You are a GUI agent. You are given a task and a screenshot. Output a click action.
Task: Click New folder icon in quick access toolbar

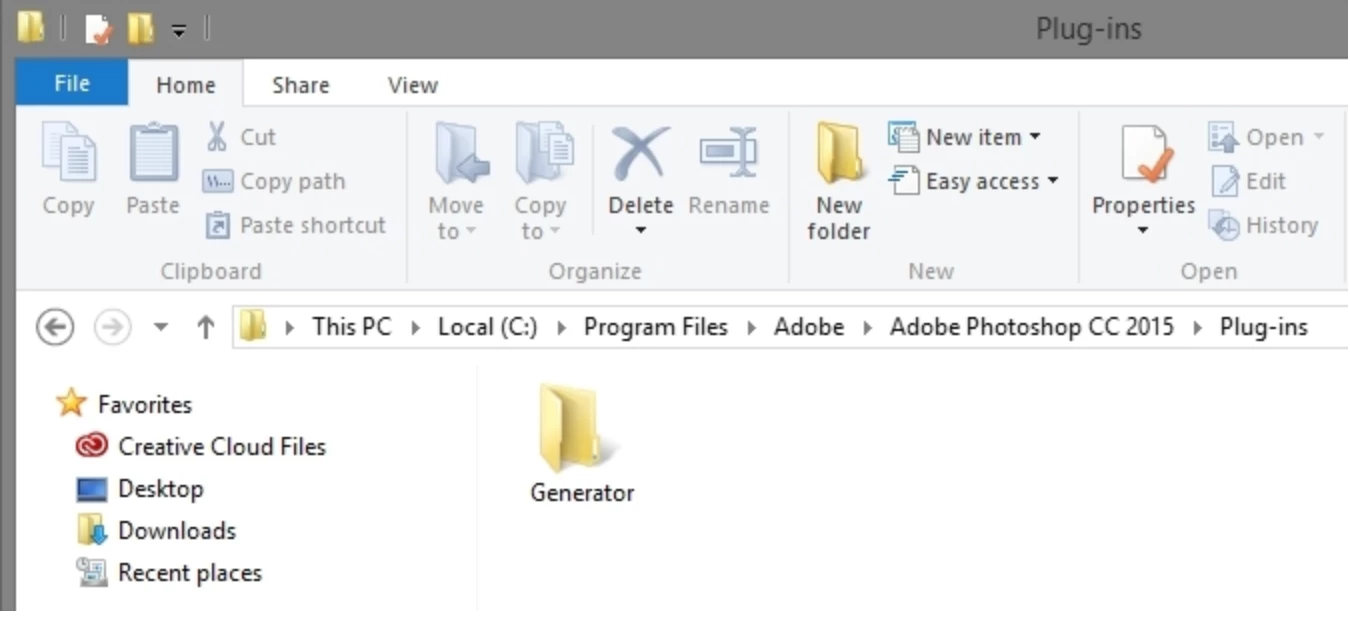pyautogui.click(x=141, y=28)
